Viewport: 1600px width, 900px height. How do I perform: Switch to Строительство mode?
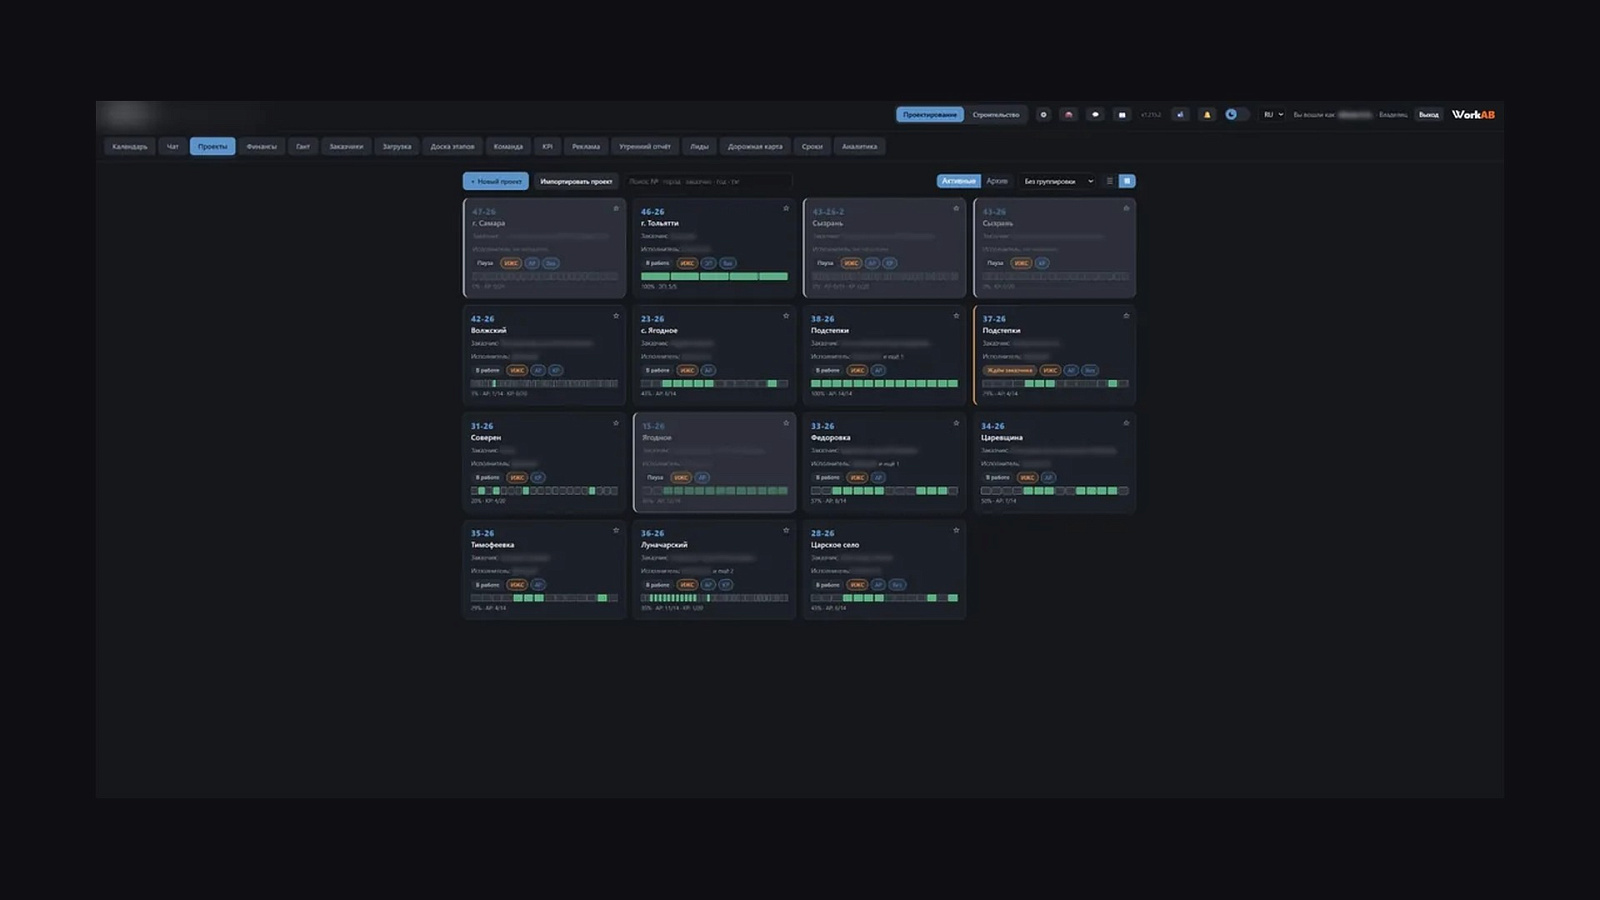(x=996, y=115)
